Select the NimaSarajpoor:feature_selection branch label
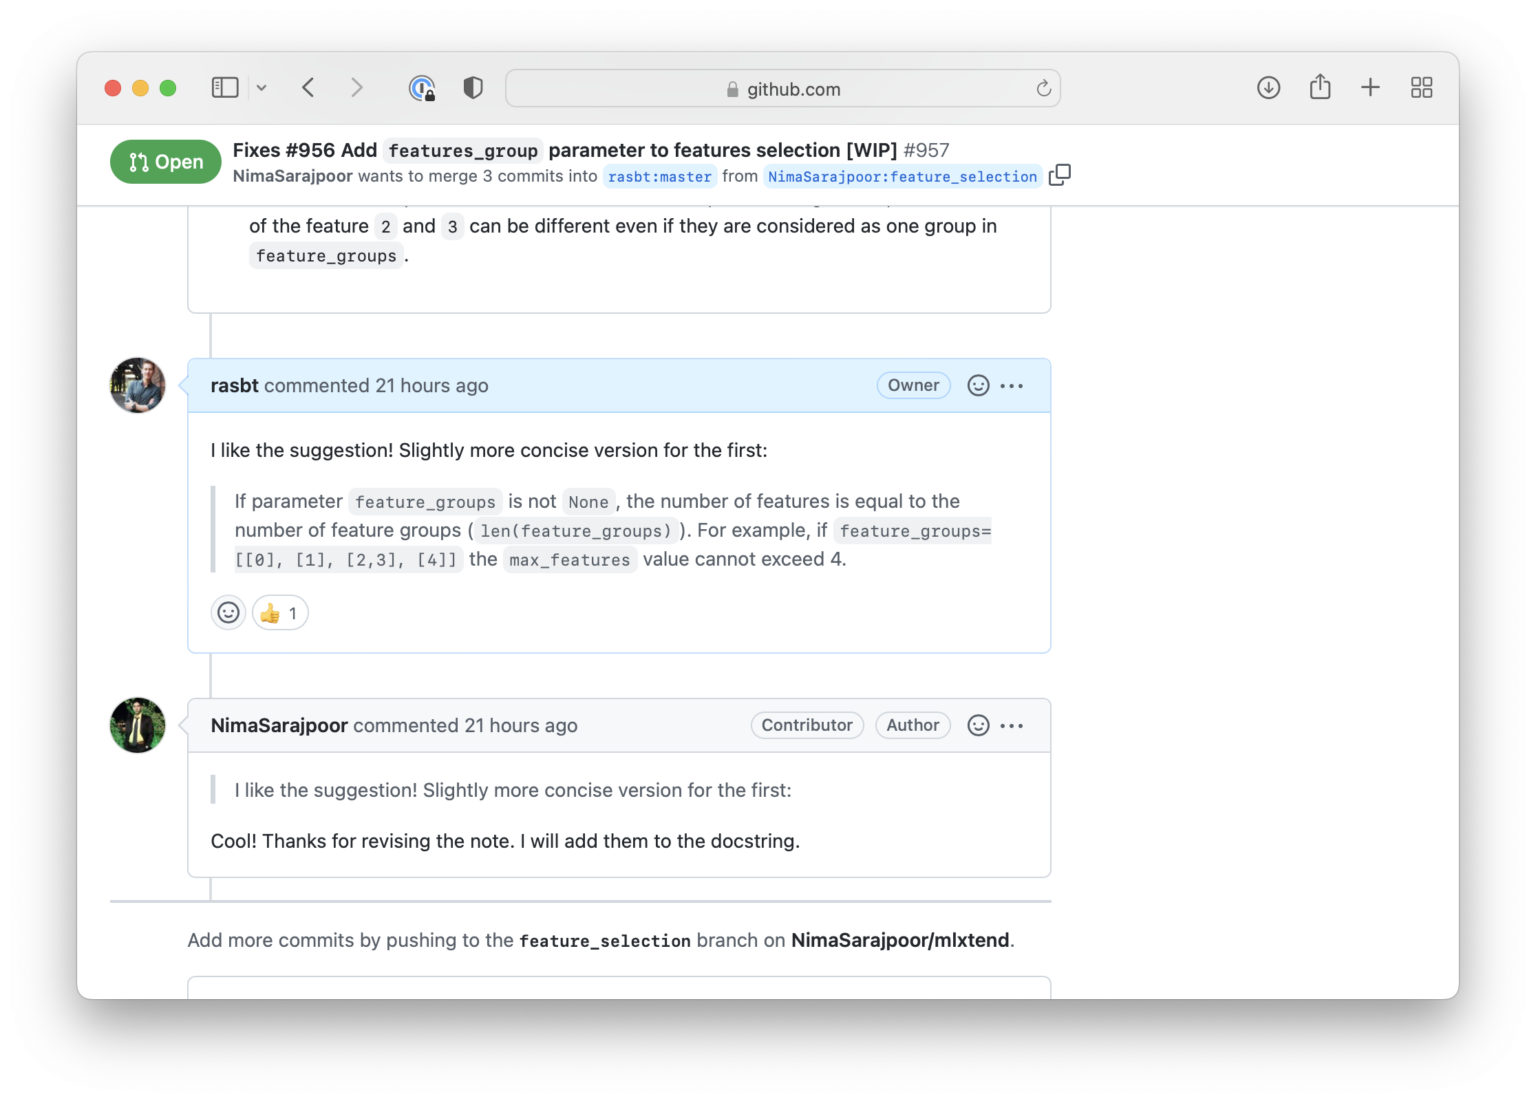Screen dimensions: 1536x1101 [902, 176]
